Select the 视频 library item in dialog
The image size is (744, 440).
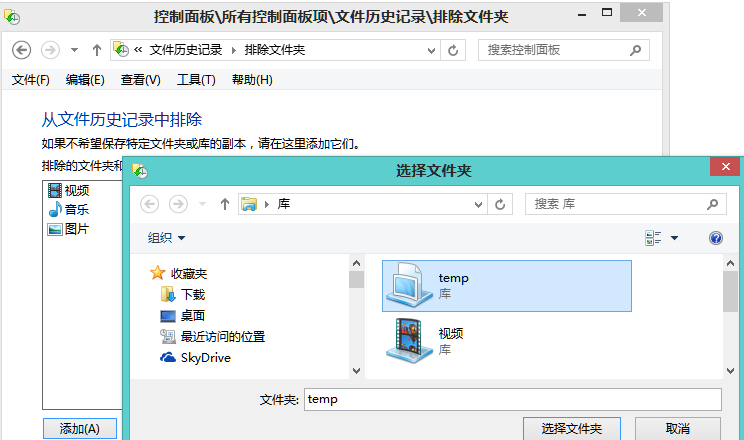click(507, 341)
